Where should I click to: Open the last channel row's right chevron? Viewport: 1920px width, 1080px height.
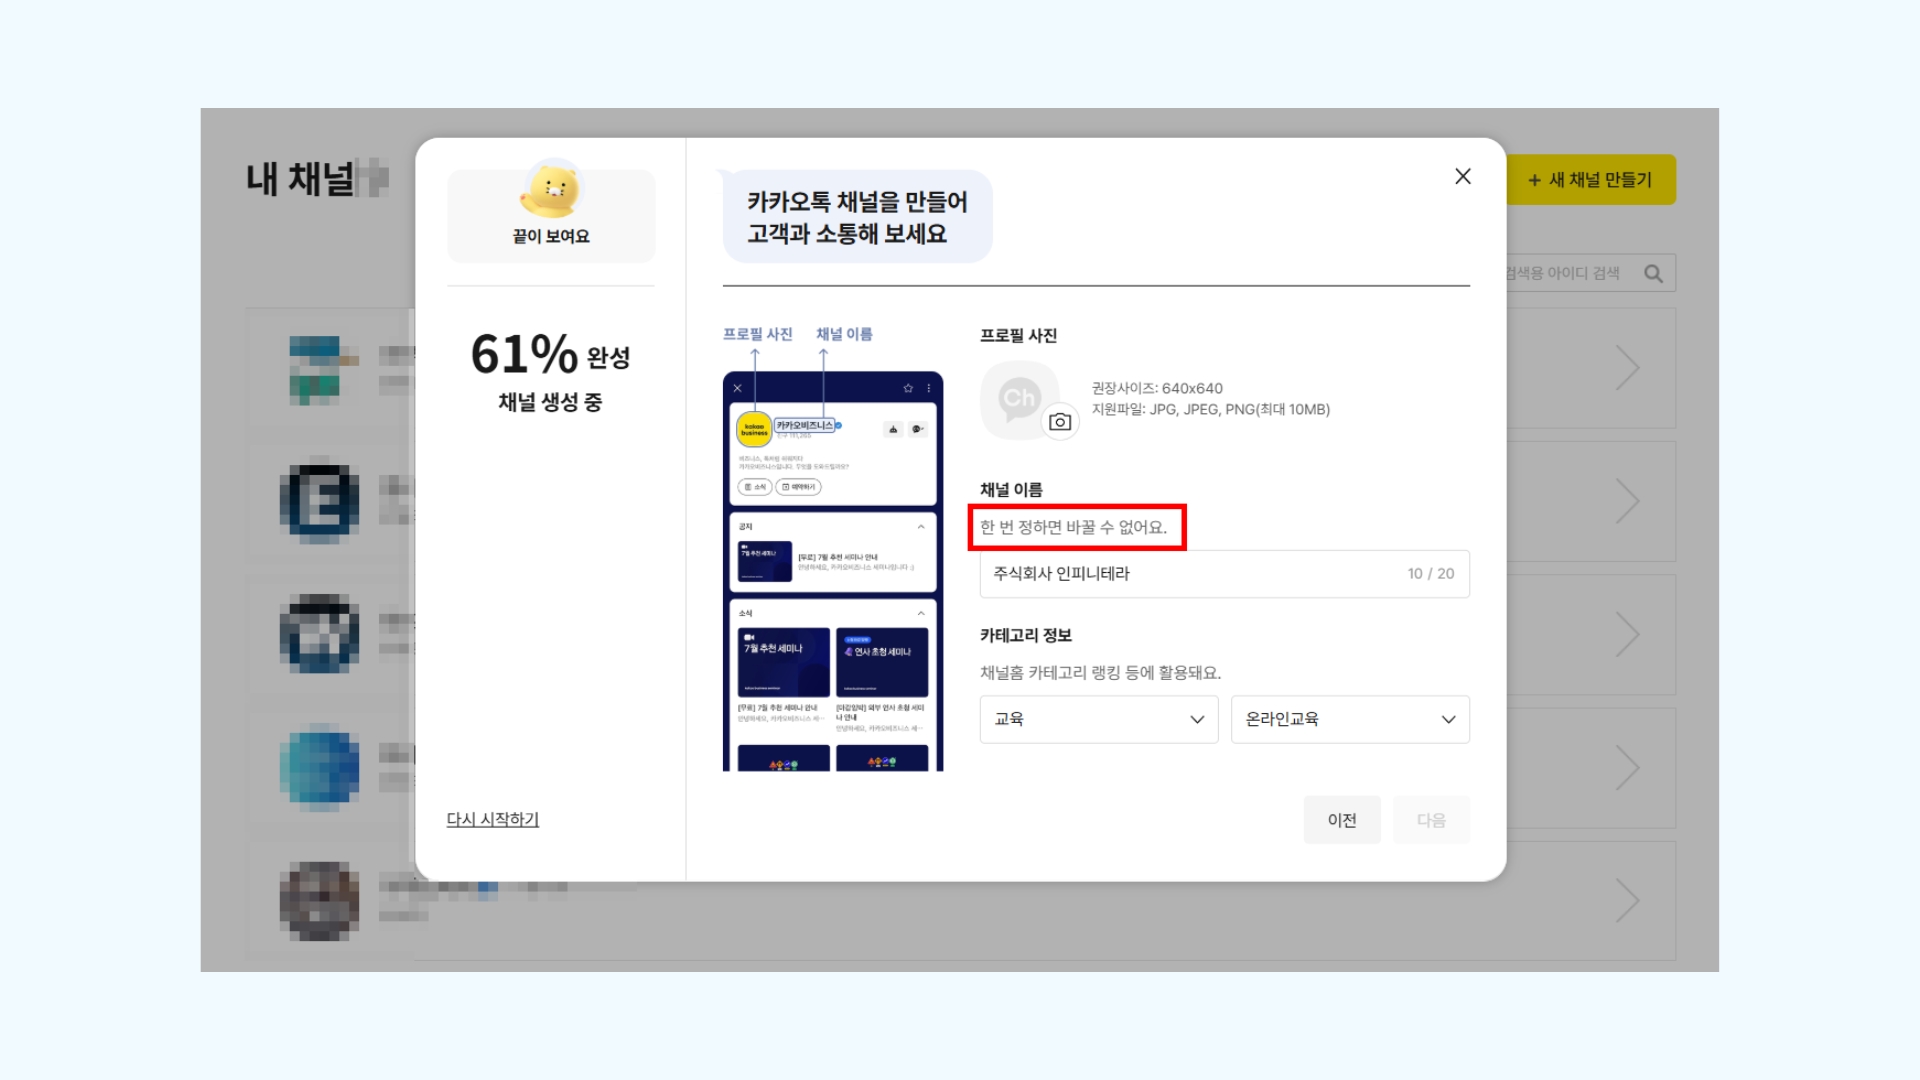tap(1627, 901)
